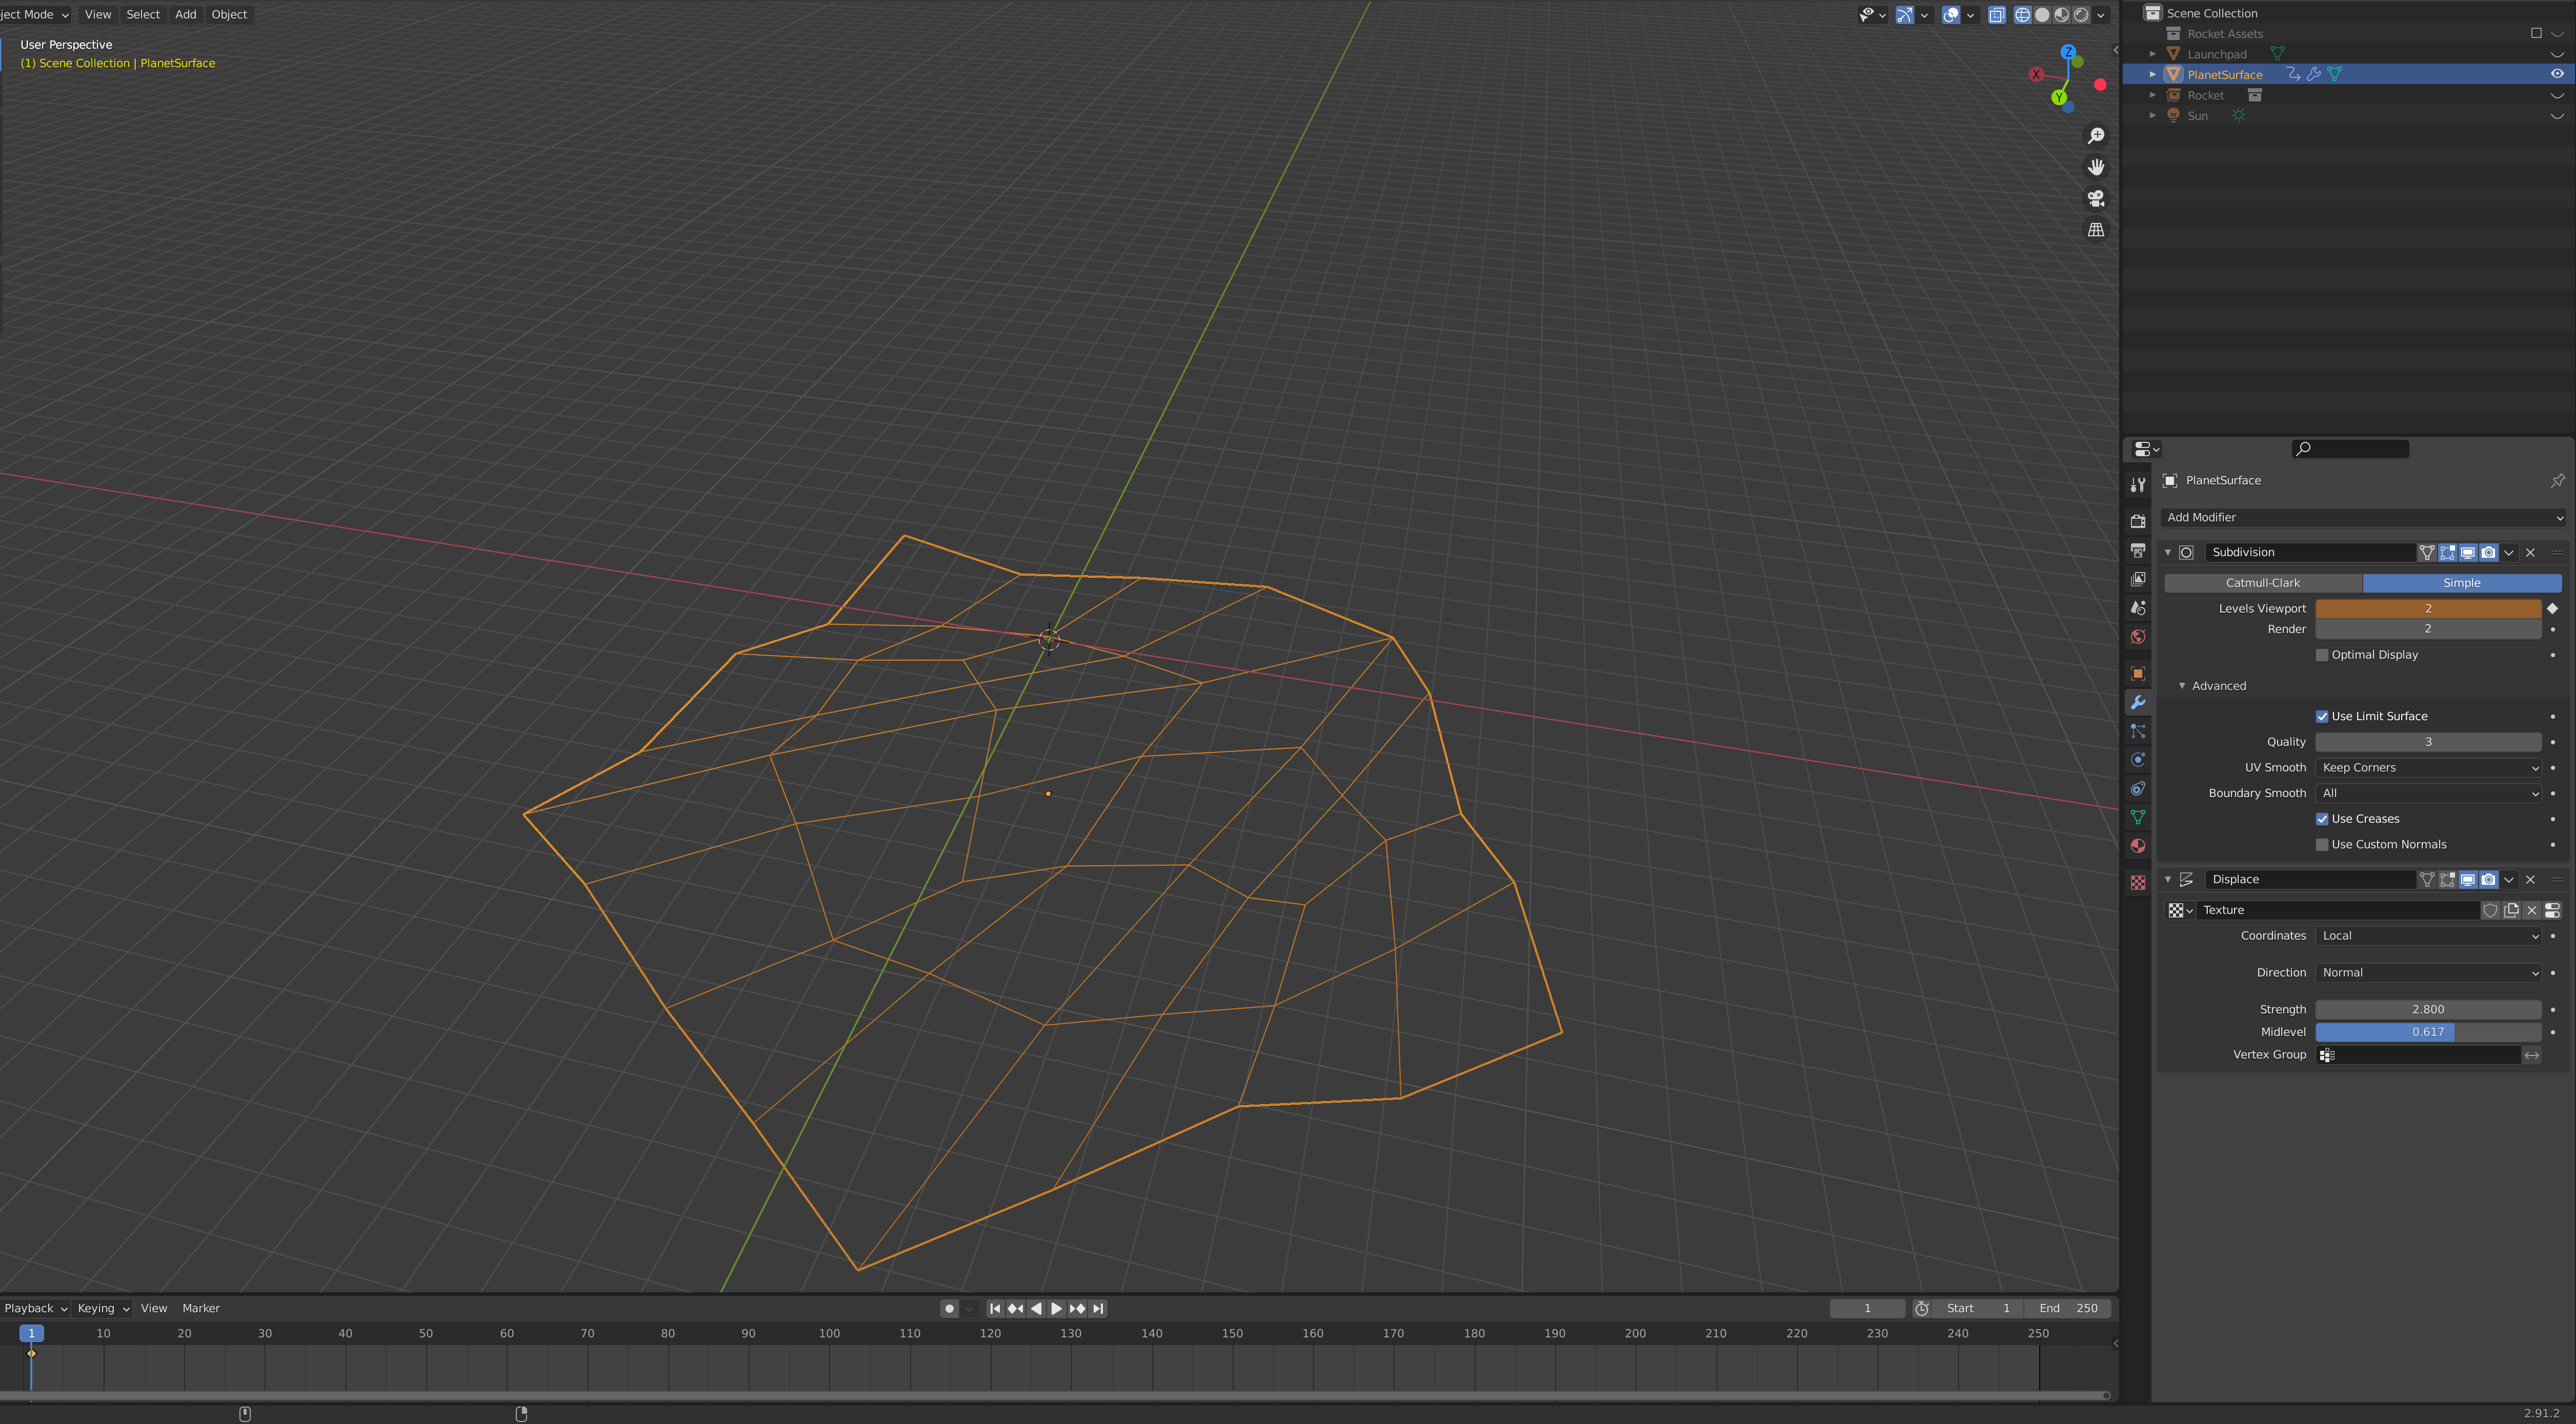Click the zoom view magnifier icon
The width and height of the screenshot is (2576, 1424).
point(2096,136)
